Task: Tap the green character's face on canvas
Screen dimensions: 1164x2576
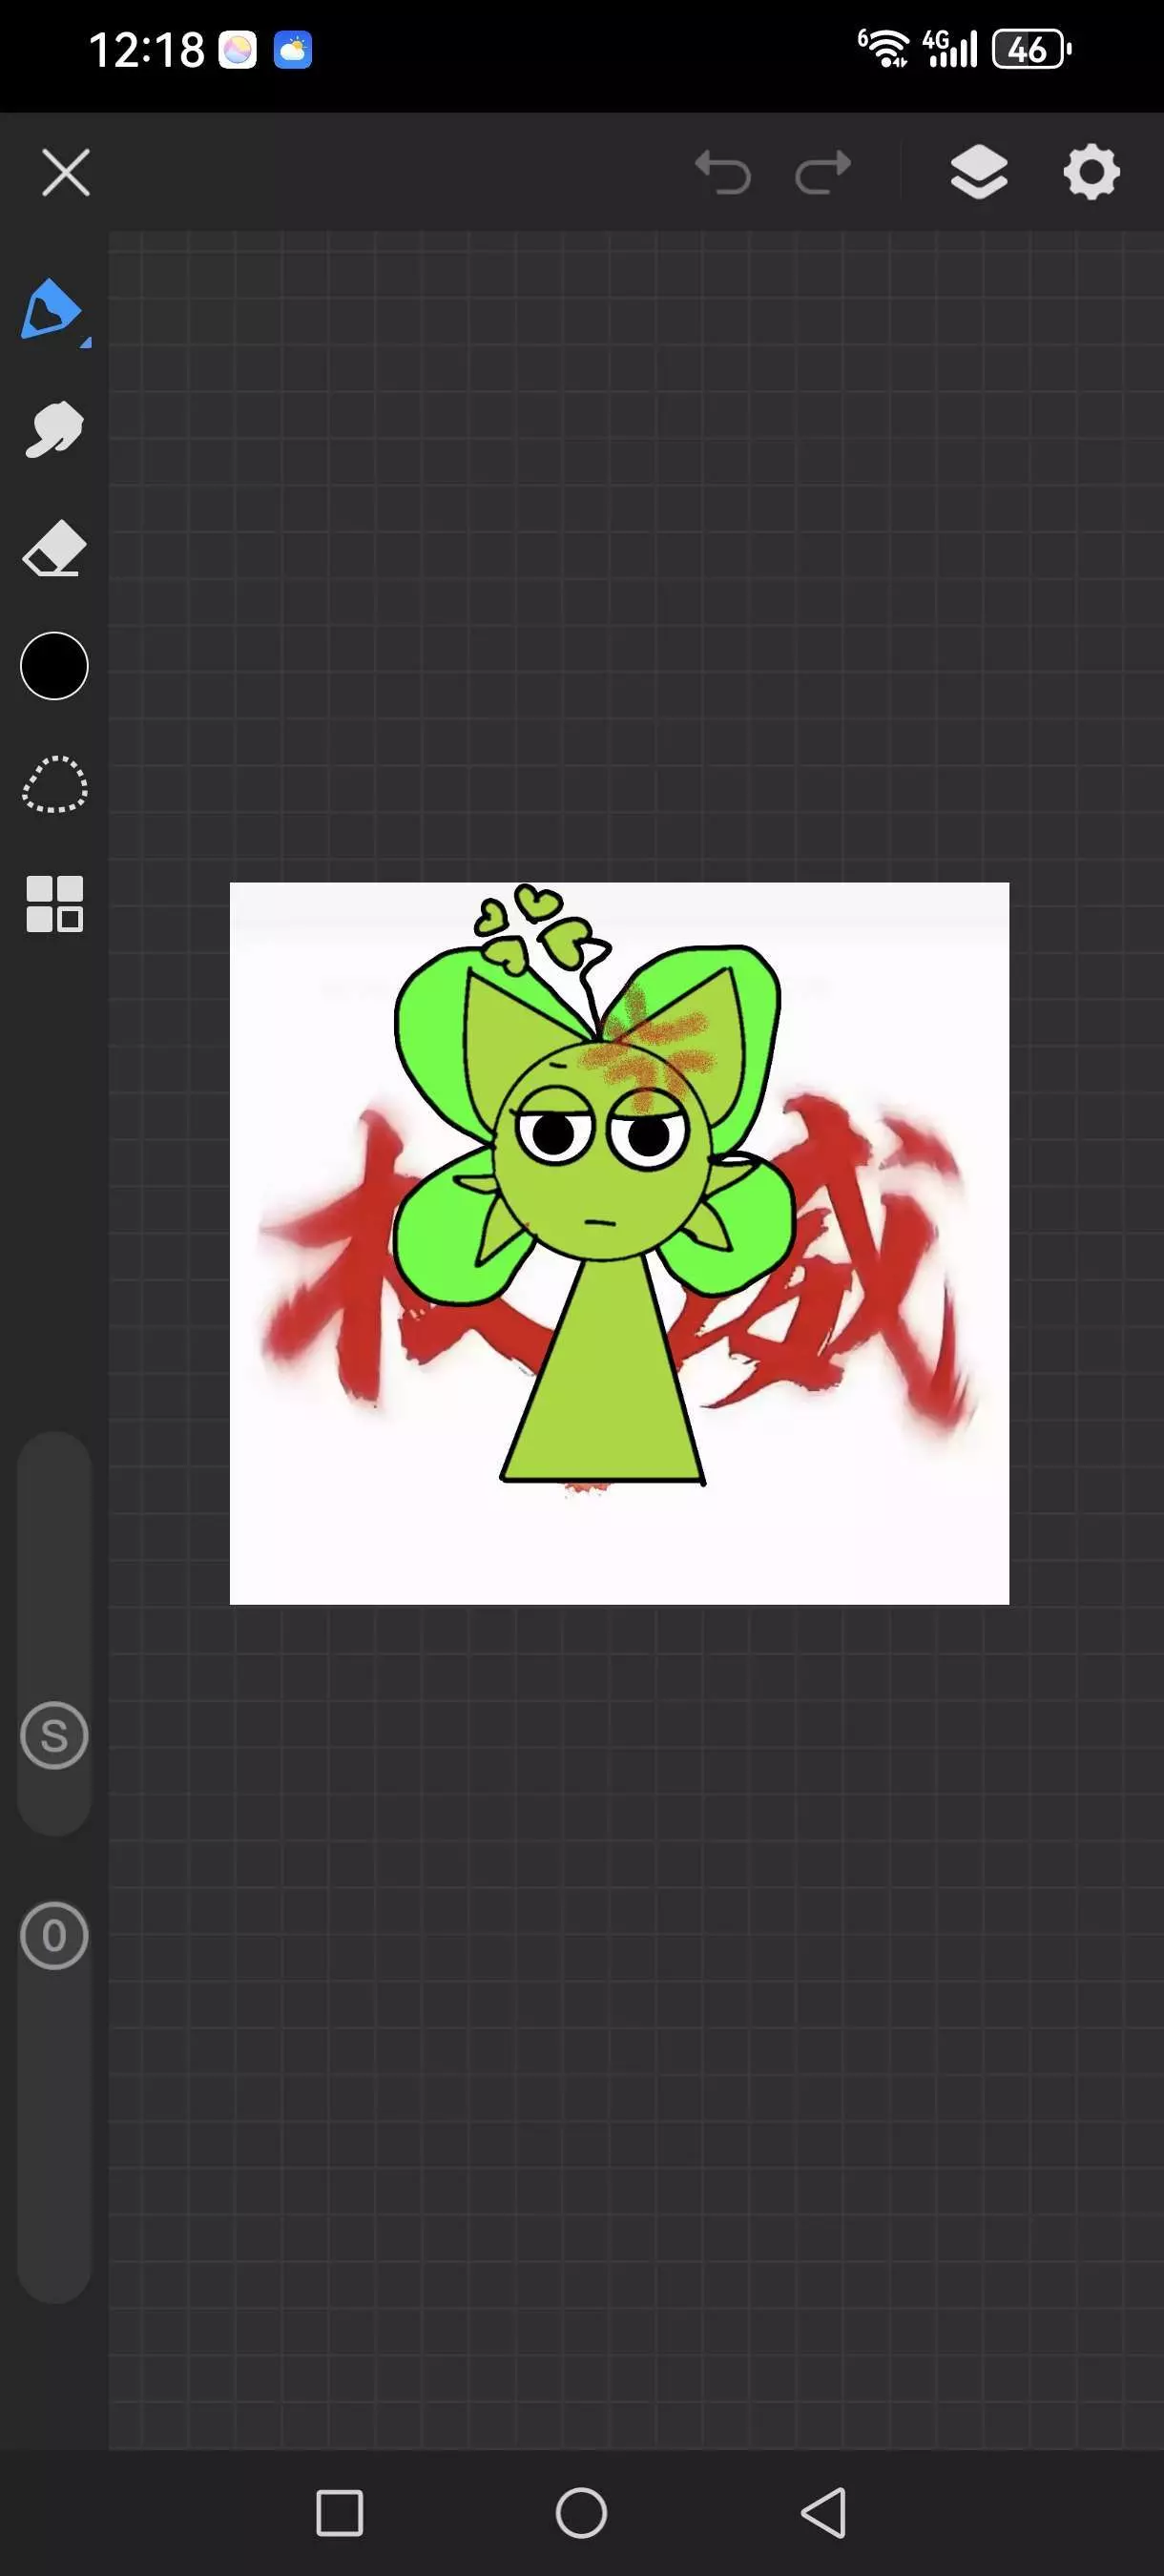Action: point(600,1160)
